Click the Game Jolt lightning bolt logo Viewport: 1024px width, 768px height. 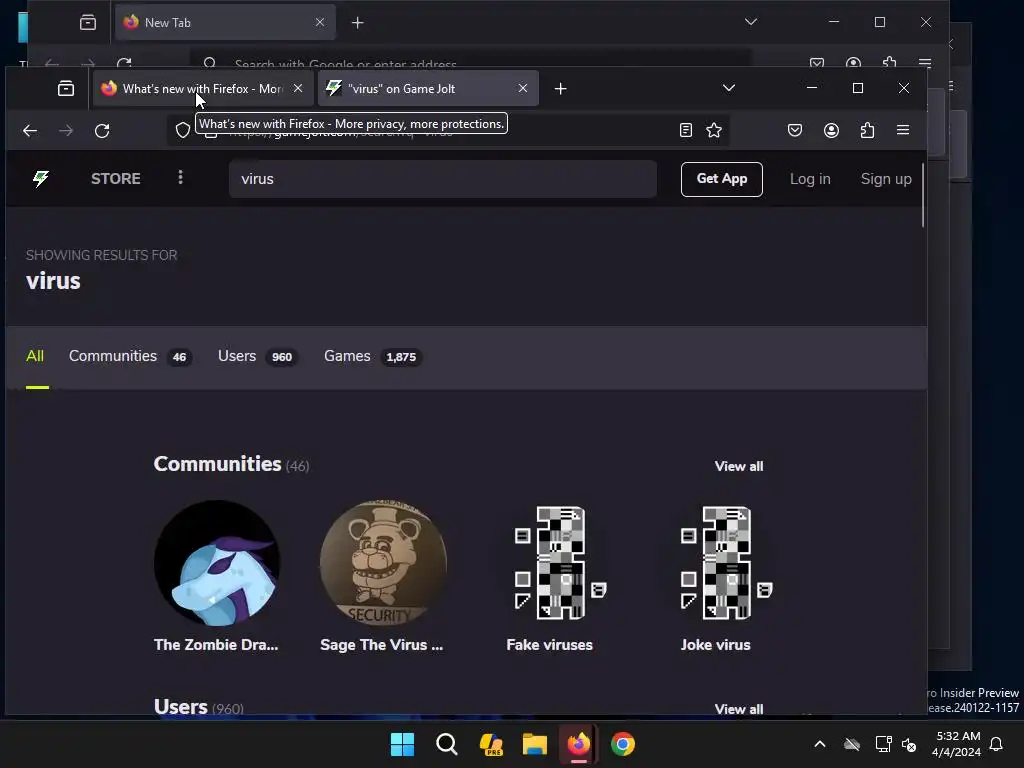[x=40, y=178]
